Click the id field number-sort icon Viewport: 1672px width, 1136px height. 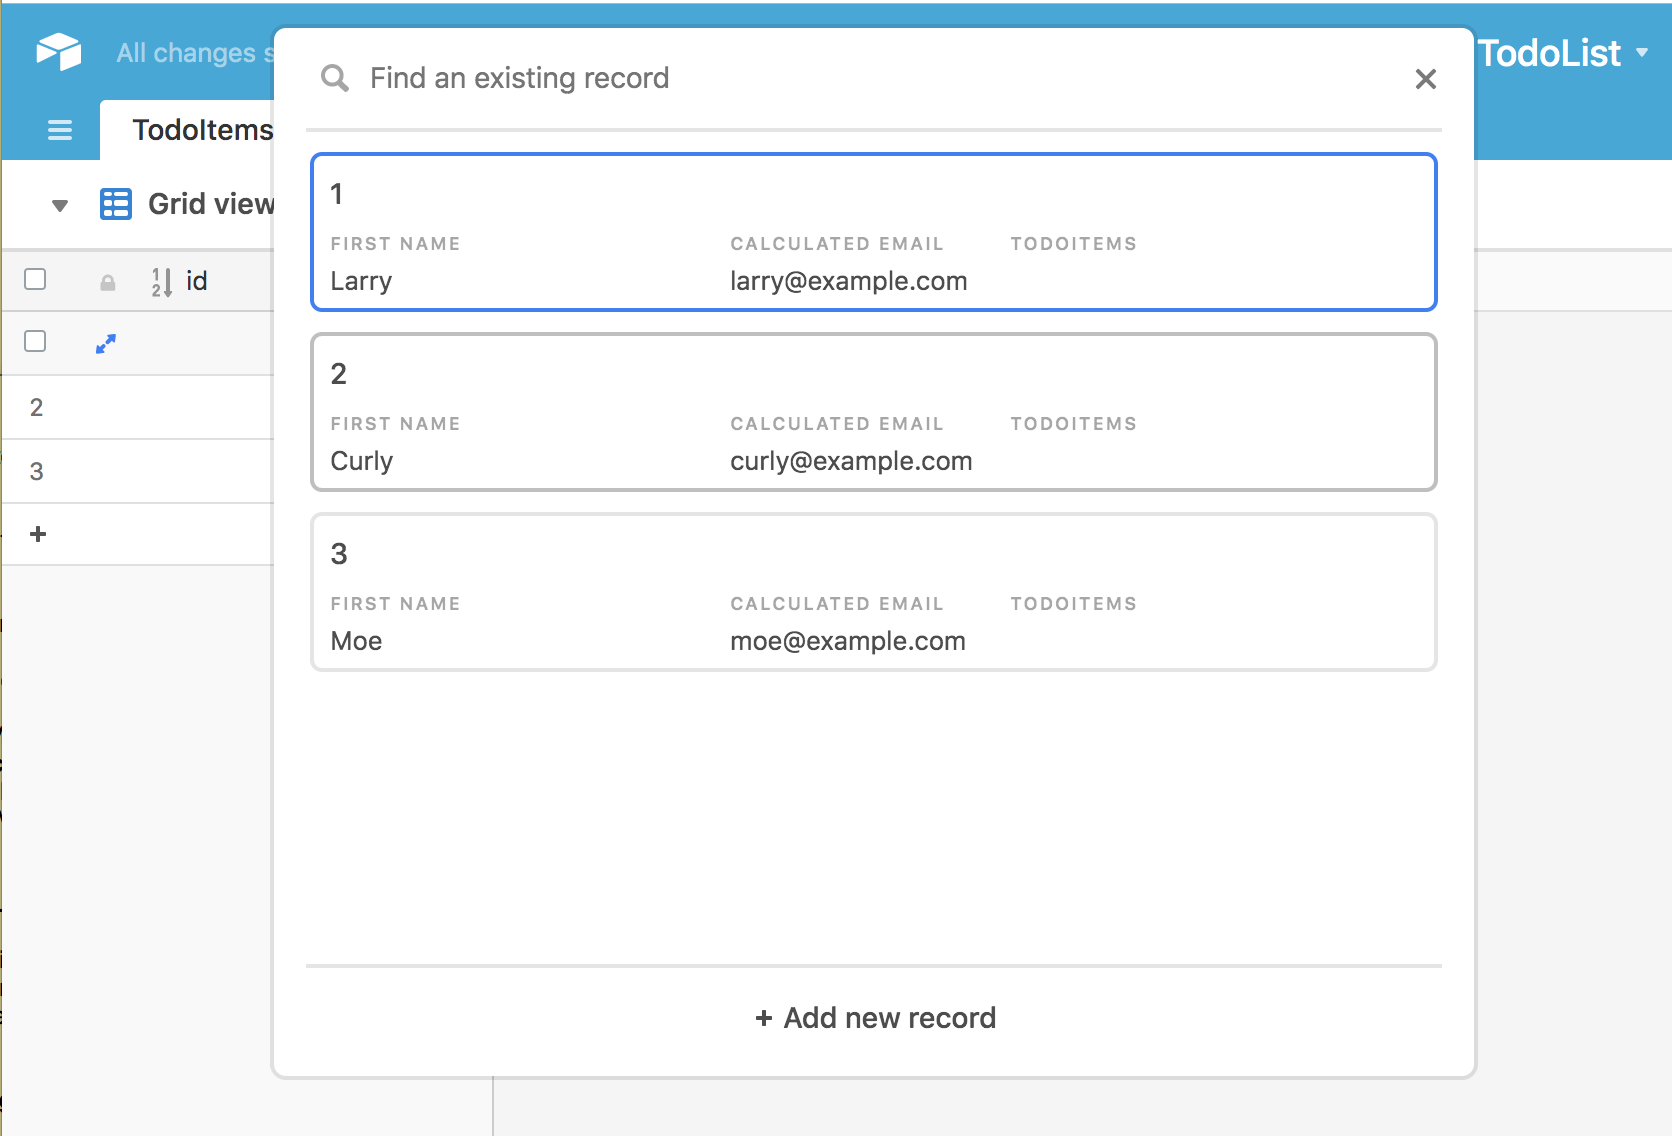(x=161, y=282)
